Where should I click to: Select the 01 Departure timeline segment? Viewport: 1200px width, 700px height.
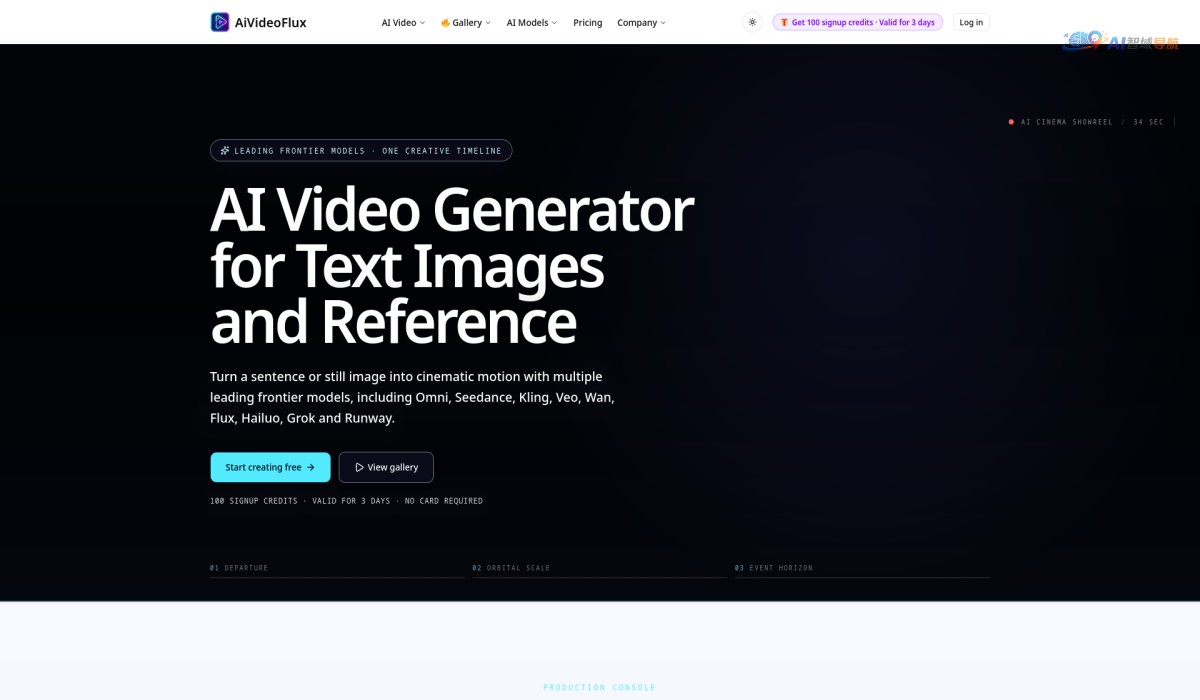(x=337, y=569)
